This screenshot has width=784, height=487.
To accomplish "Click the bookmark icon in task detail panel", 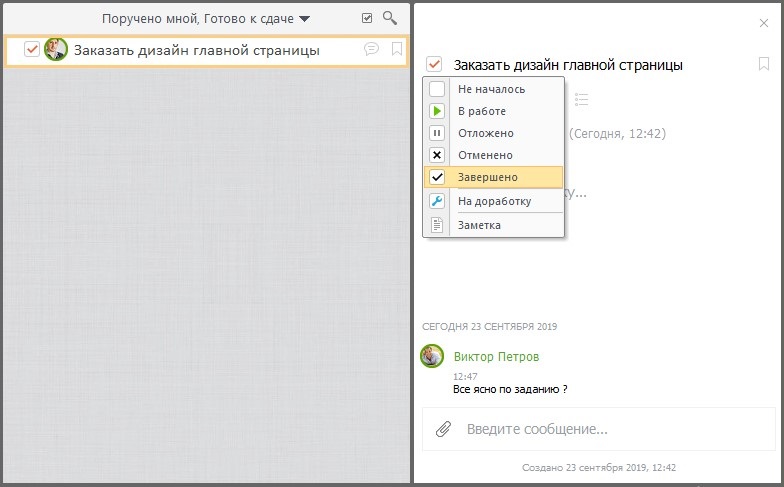I will point(764,64).
